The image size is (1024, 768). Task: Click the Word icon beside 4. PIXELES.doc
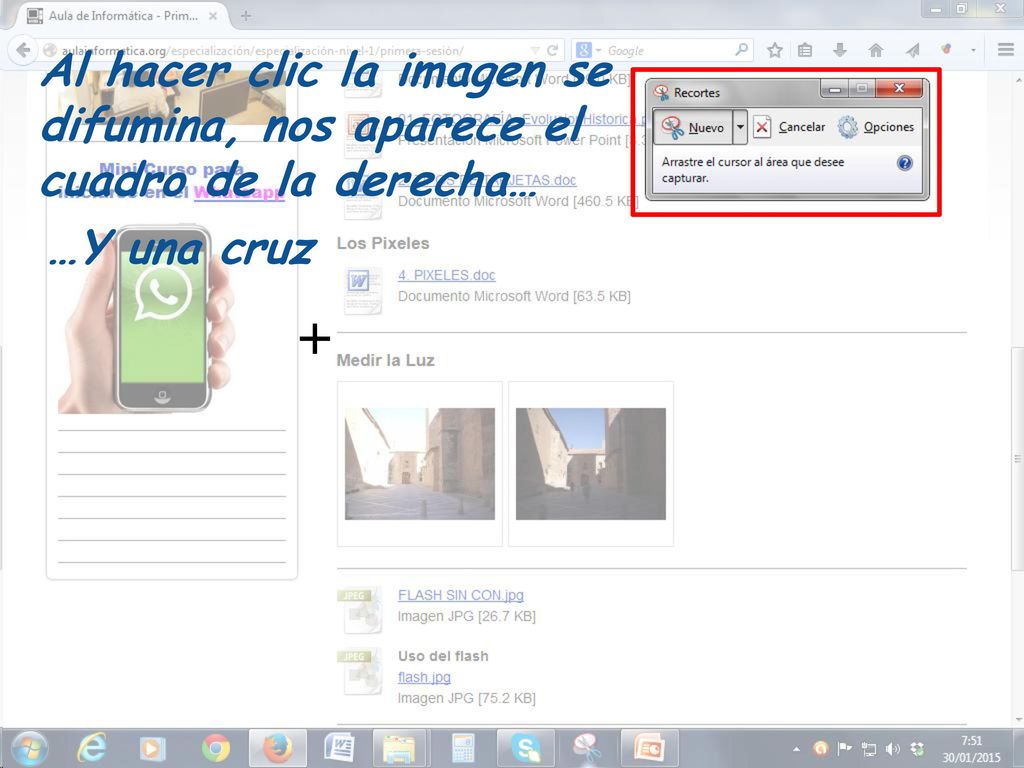coord(362,290)
